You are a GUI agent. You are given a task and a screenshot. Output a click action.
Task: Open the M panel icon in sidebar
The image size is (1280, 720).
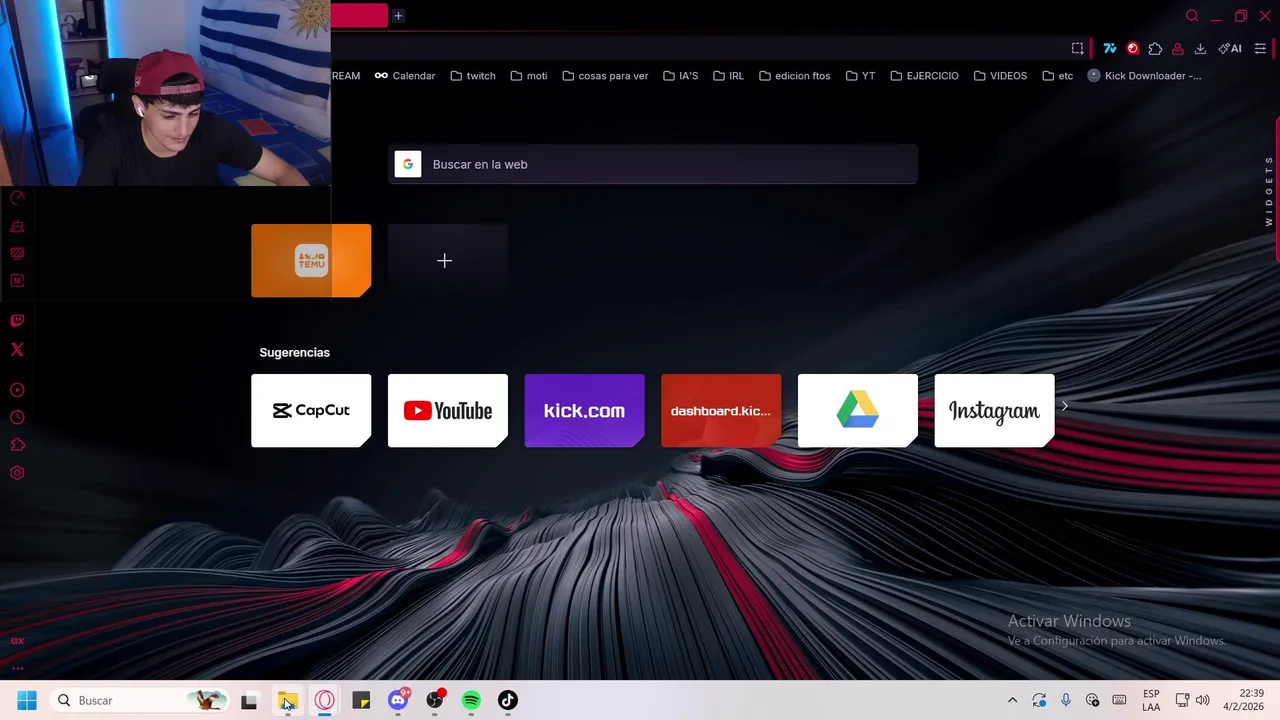17,281
